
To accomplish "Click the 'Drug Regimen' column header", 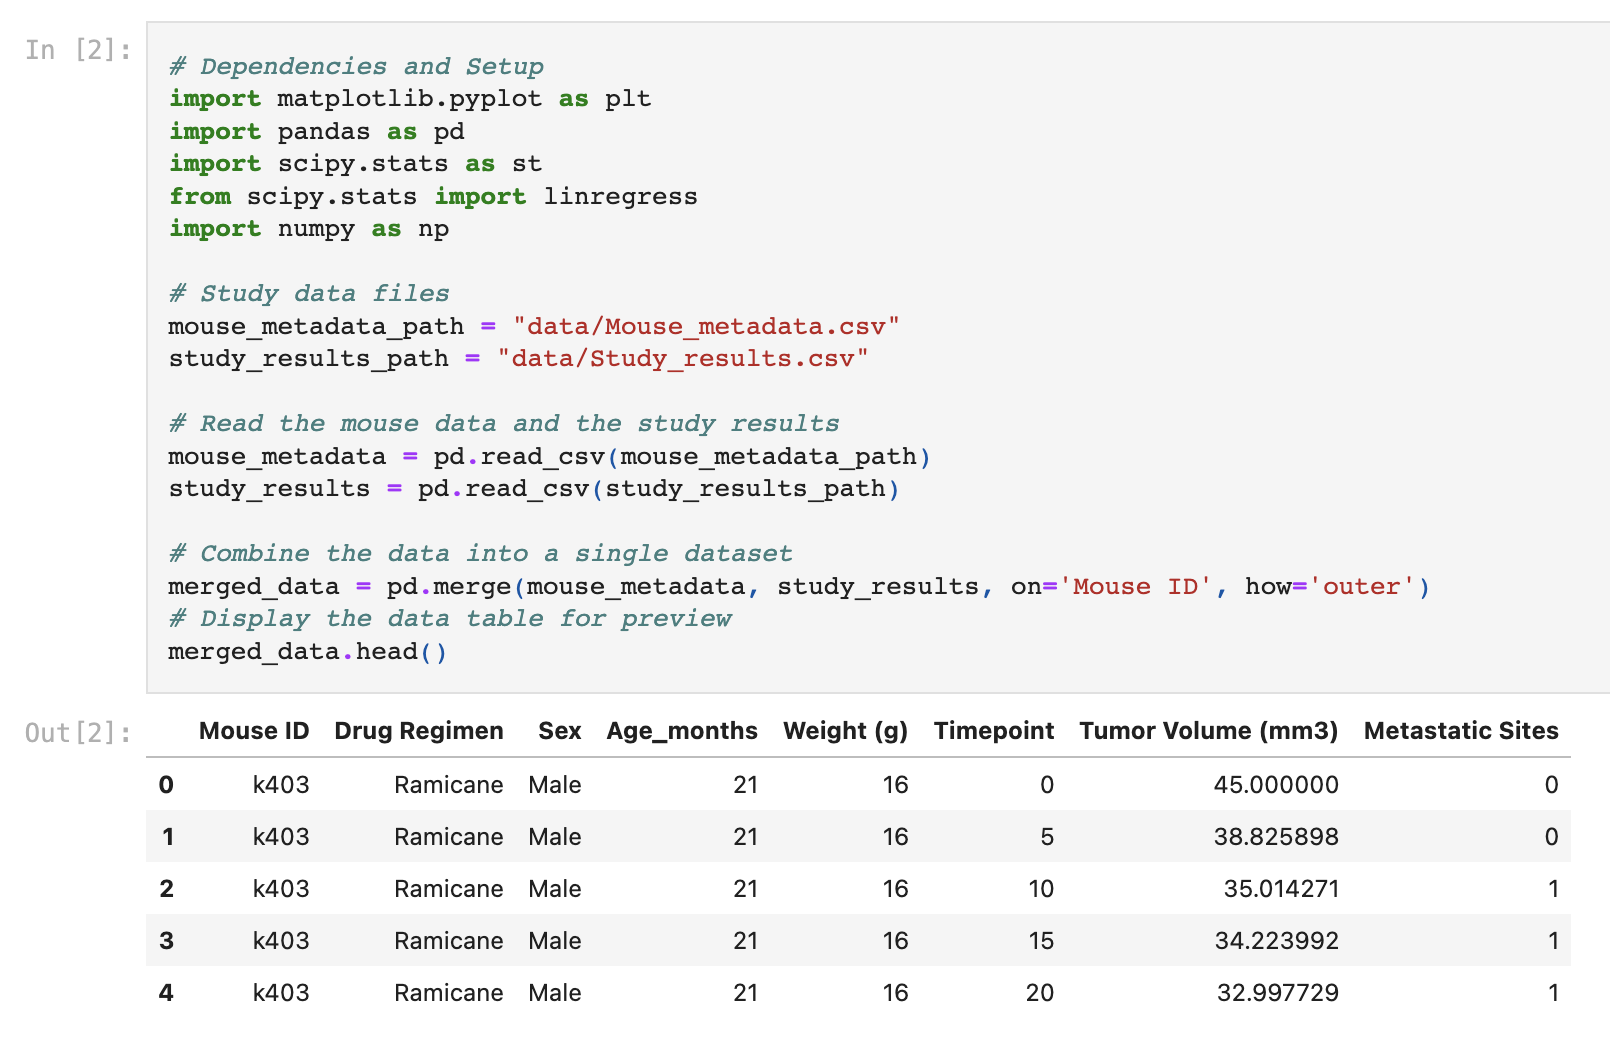I will pyautogui.click(x=418, y=731).
